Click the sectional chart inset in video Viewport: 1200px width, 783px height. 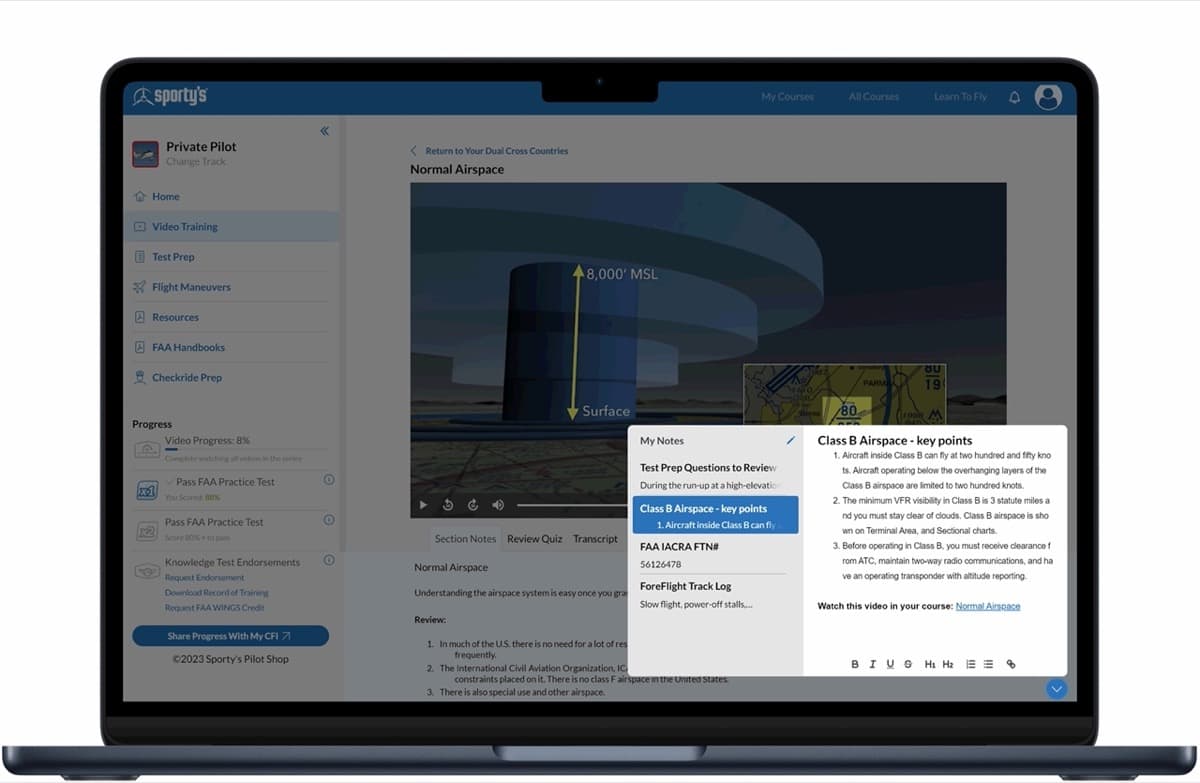(844, 394)
